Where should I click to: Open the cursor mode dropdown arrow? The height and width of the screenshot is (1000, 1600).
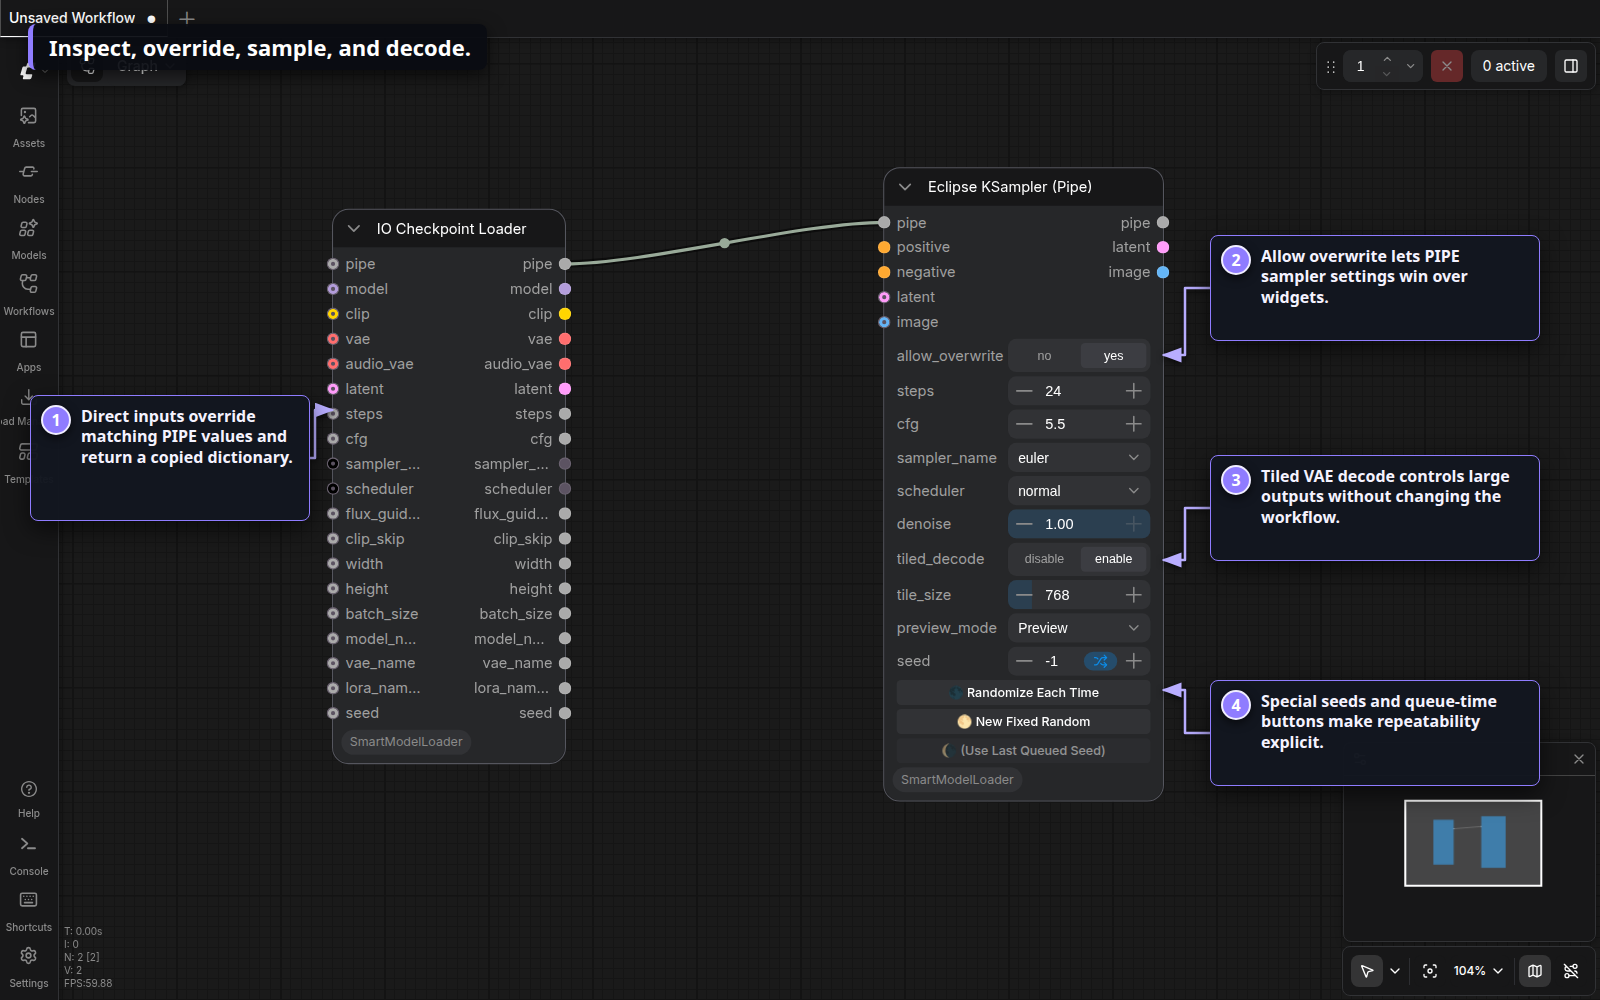1395,971
